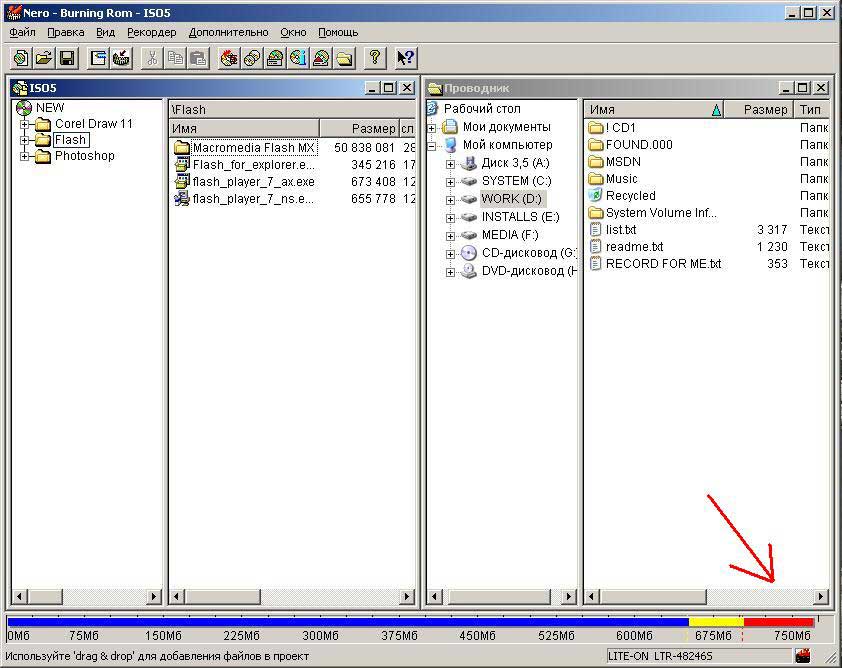Select the Recycled bin item in explorer list

click(622, 195)
